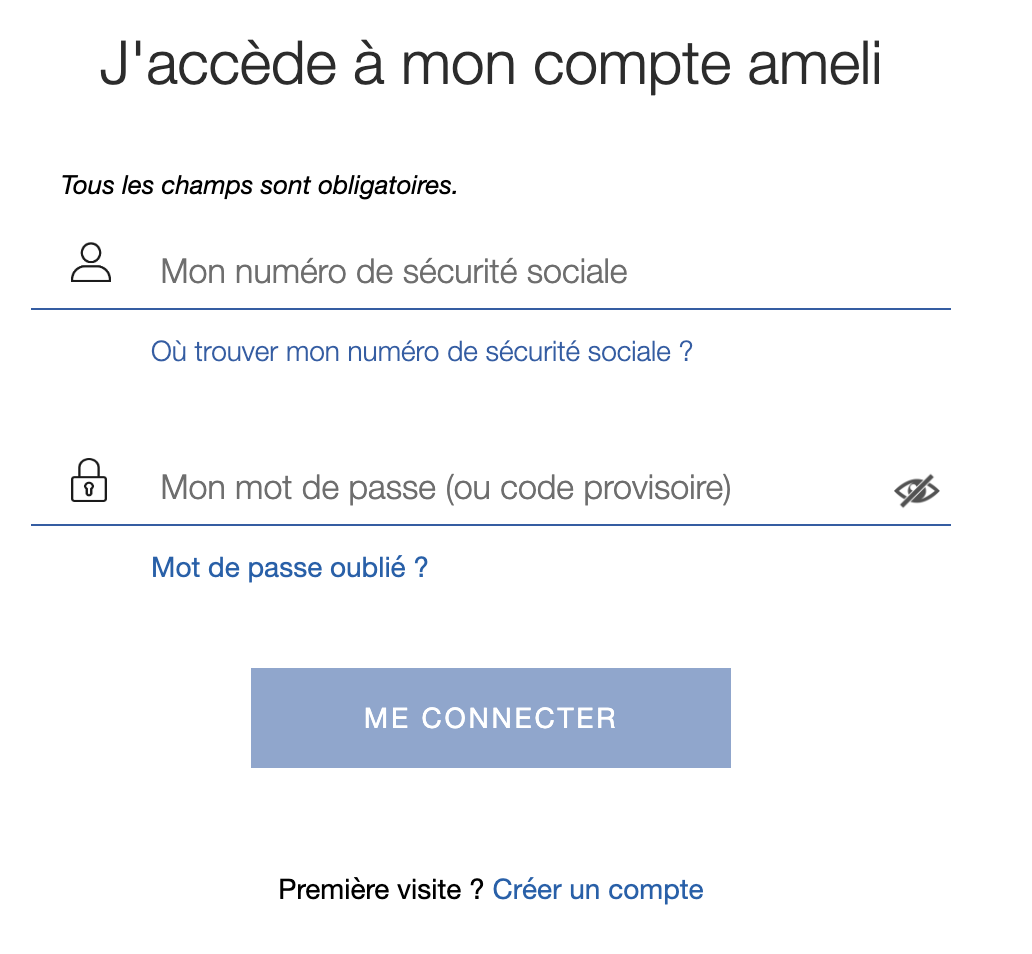Focus the password or provisional code field

pyautogui.click(x=491, y=488)
